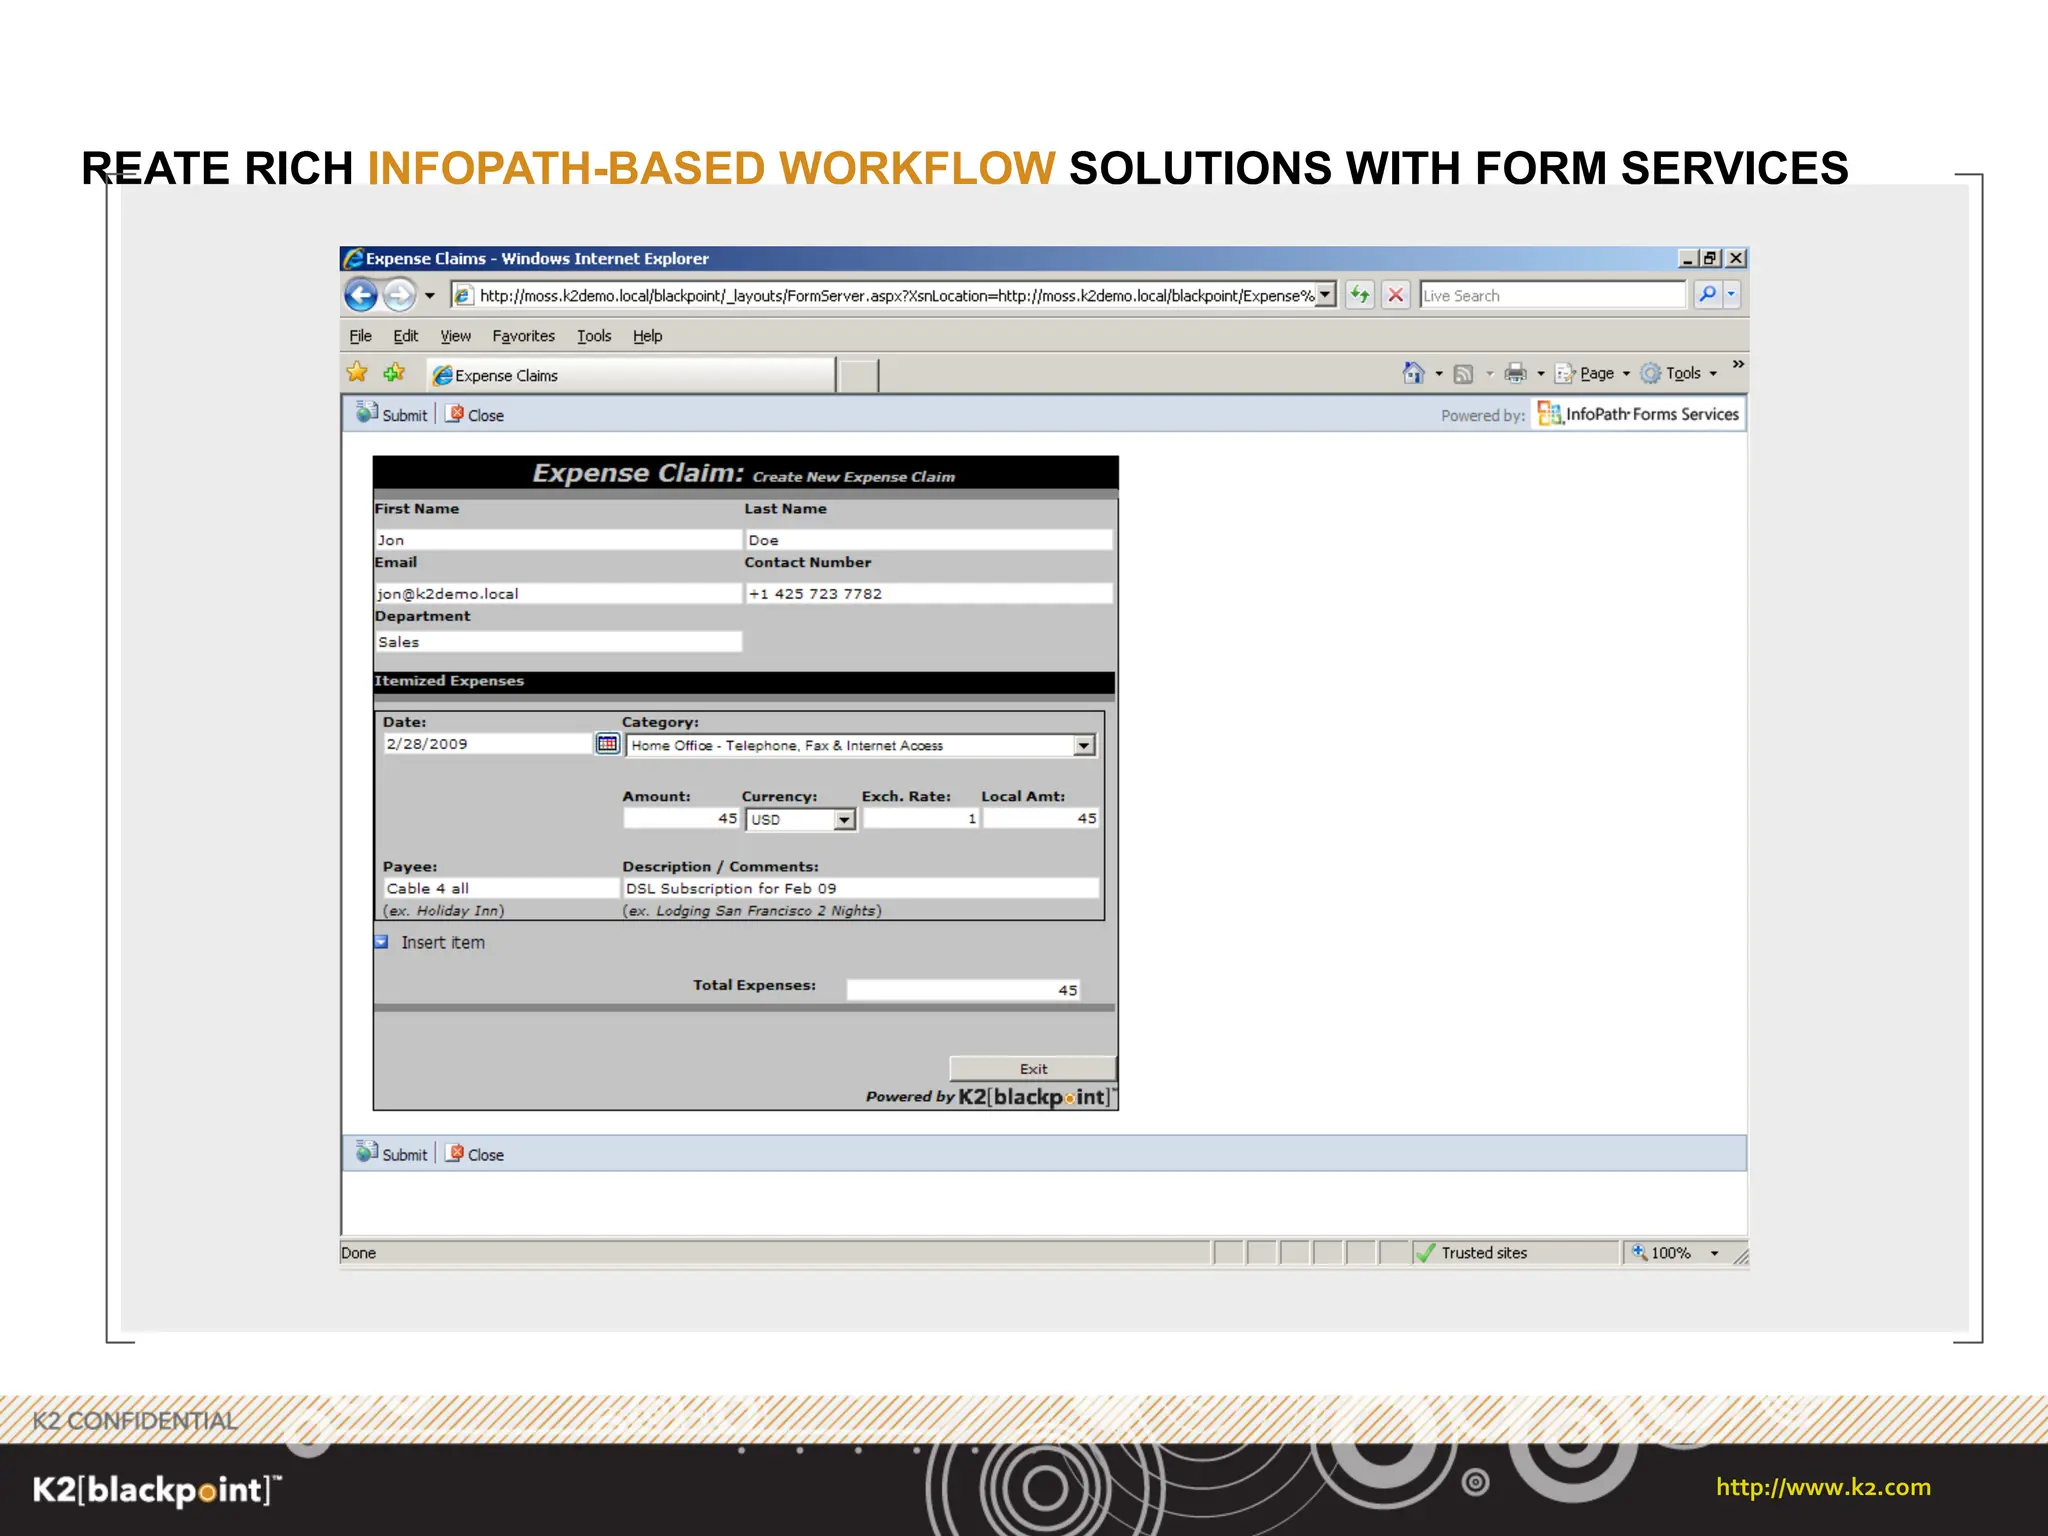This screenshot has height=1536, width=2048.
Task: Click the Insert item link
Action: point(443,943)
